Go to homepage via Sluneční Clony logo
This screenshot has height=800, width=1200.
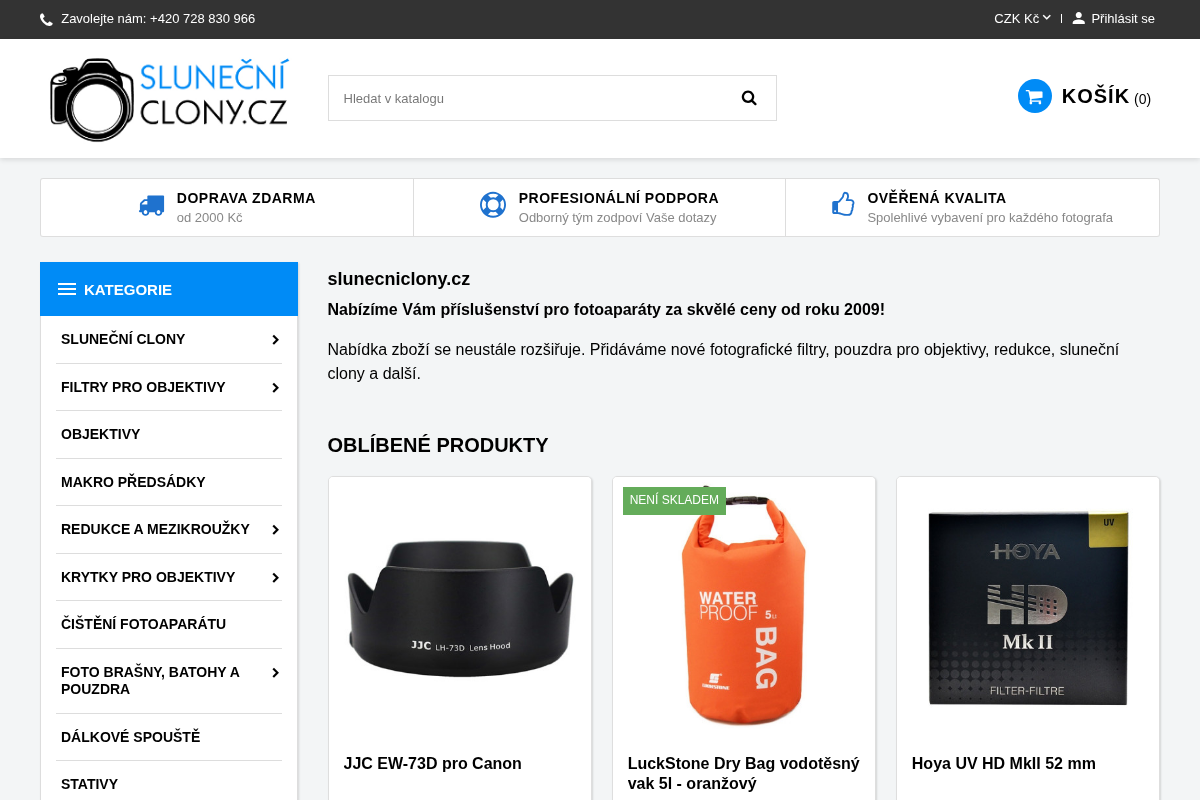pyautogui.click(x=169, y=99)
